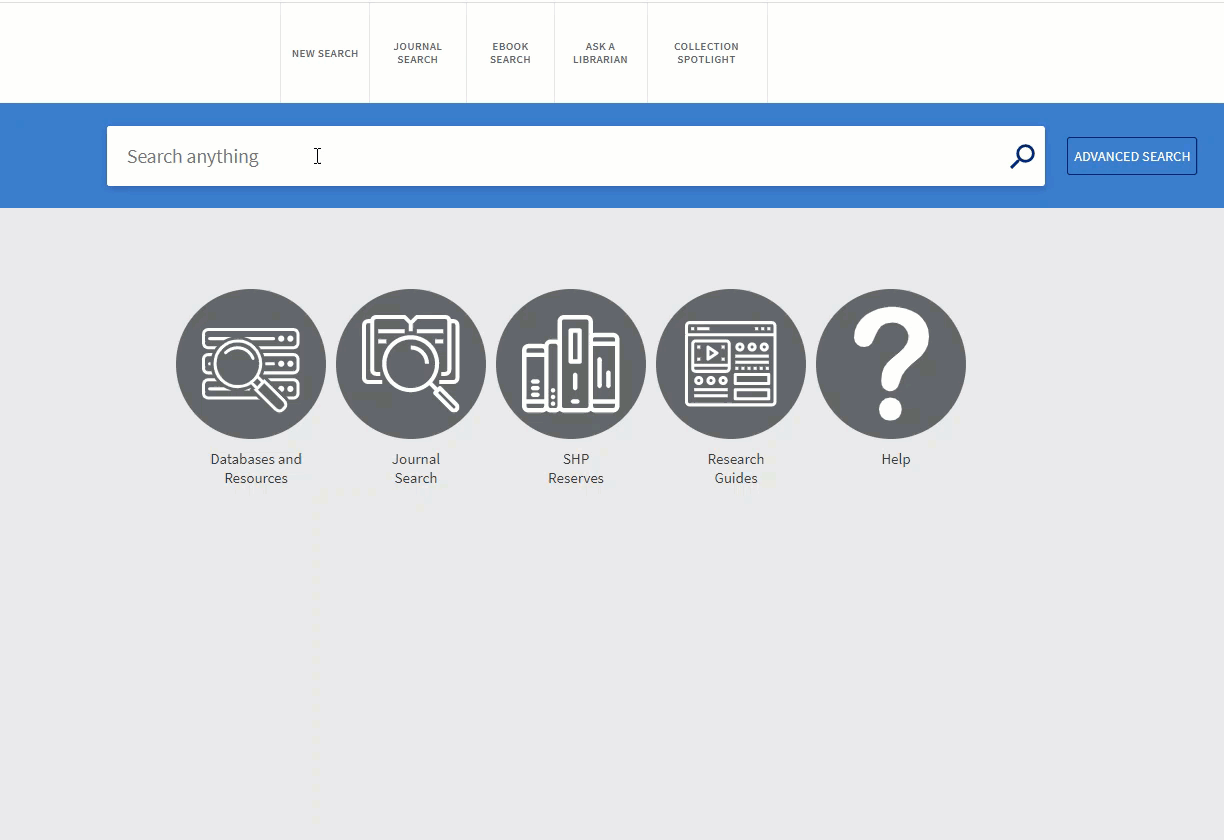Go to Ebook Search menu item
This screenshot has height=840, width=1224.
pos(510,53)
